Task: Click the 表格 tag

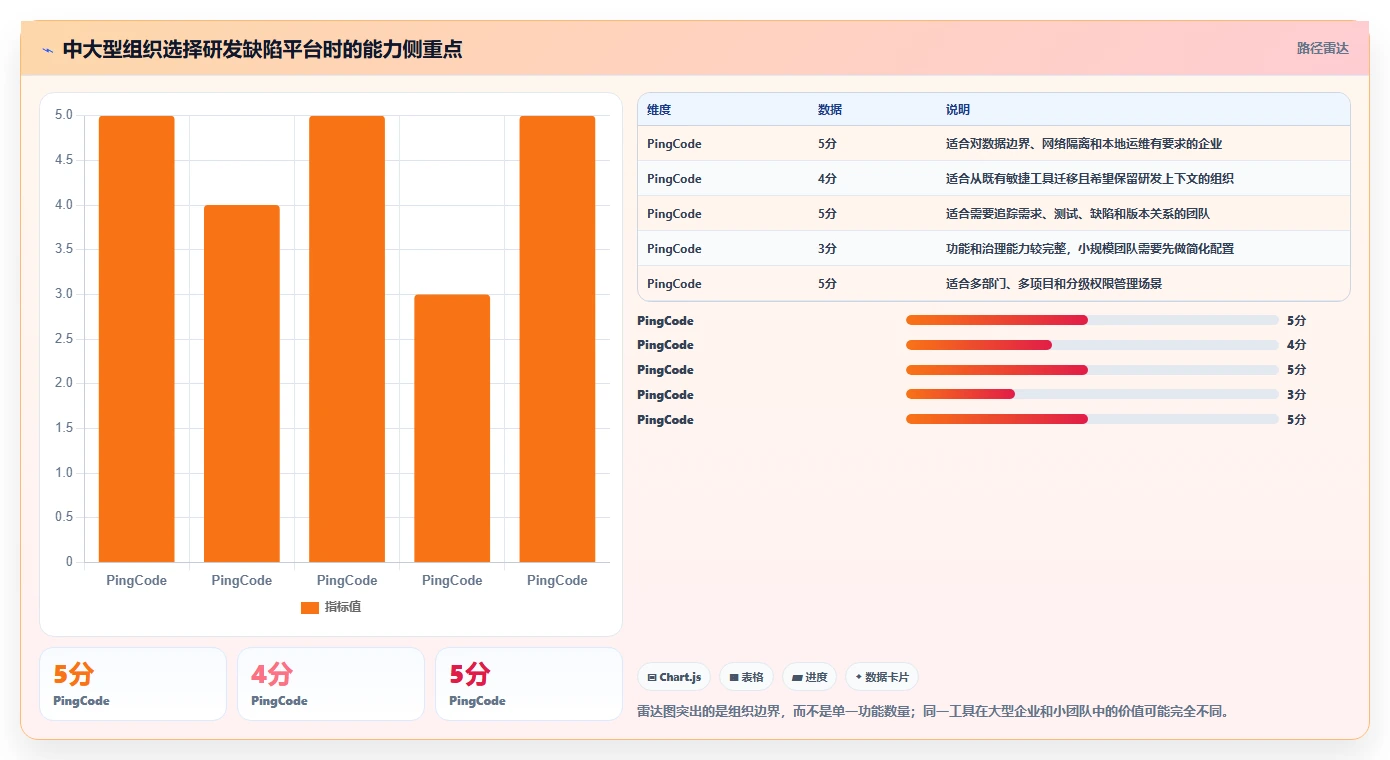Action: click(x=746, y=677)
